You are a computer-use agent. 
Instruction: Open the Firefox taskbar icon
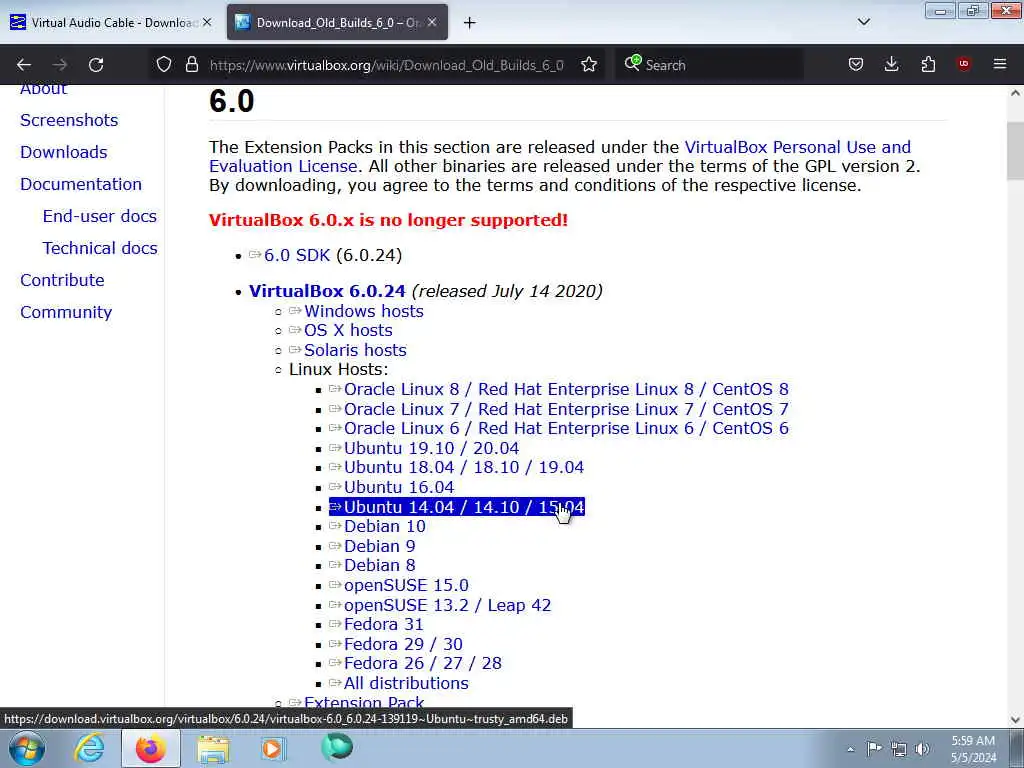[x=151, y=748]
